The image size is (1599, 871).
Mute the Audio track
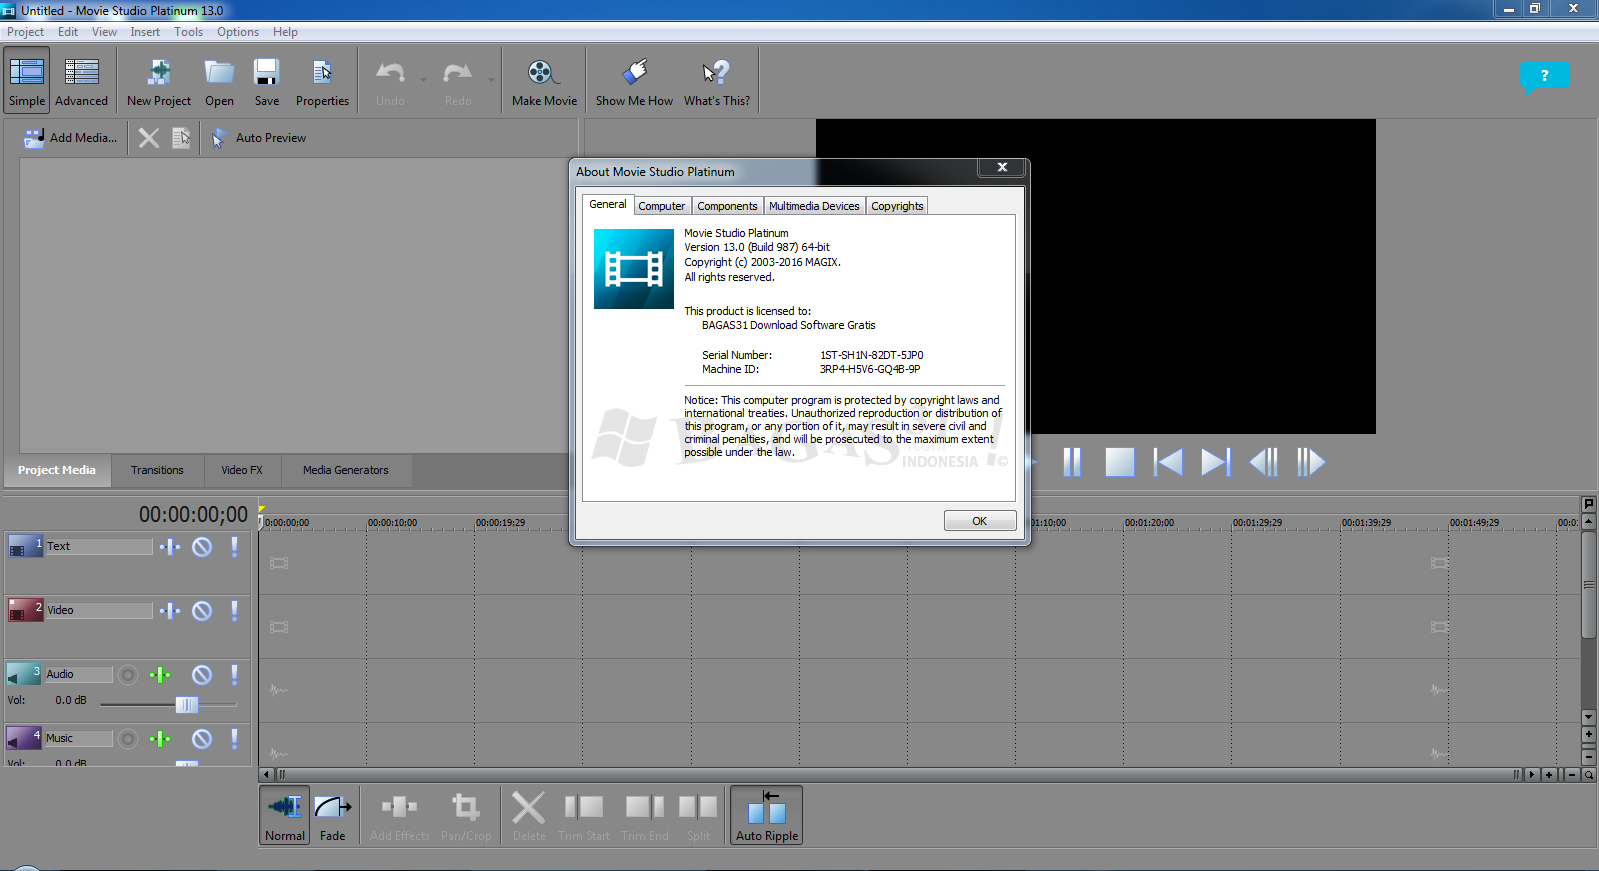tap(202, 675)
